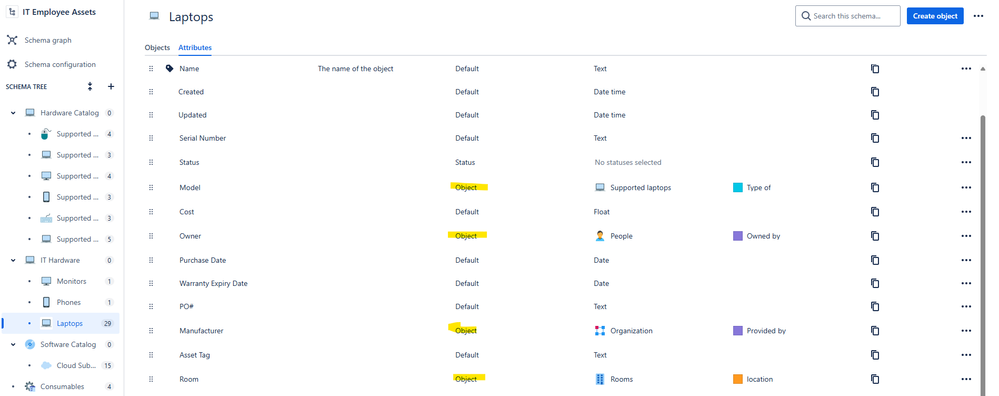Click the purple Provided by reference swatch
This screenshot has width=999, height=396.
click(738, 331)
